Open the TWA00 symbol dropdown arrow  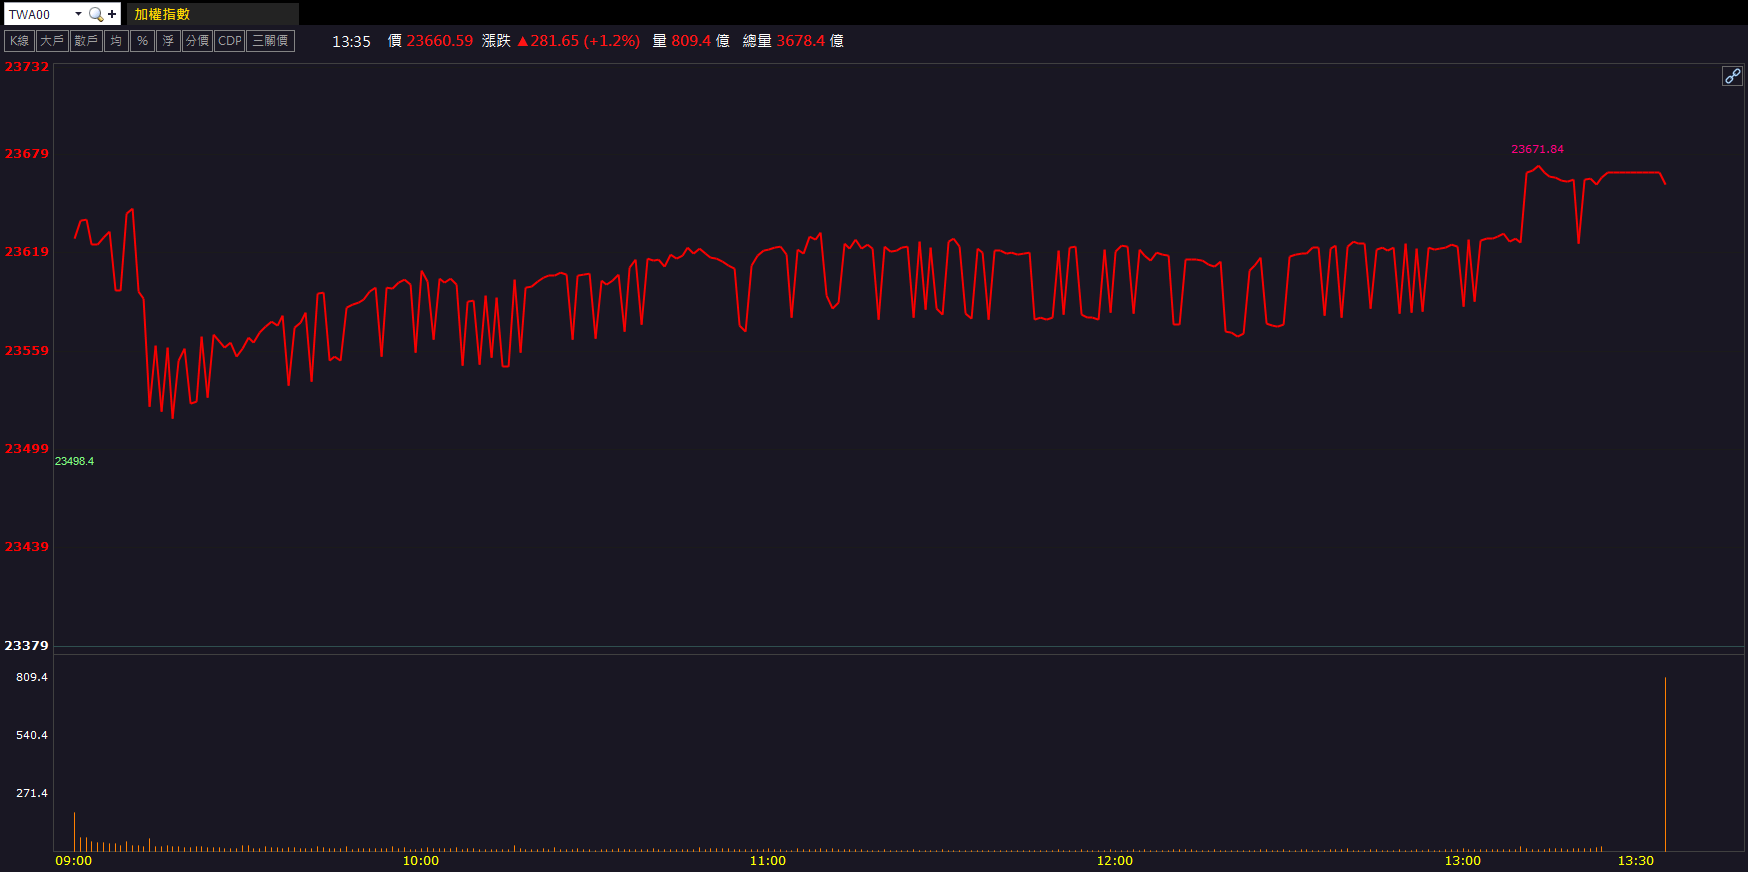[78, 14]
